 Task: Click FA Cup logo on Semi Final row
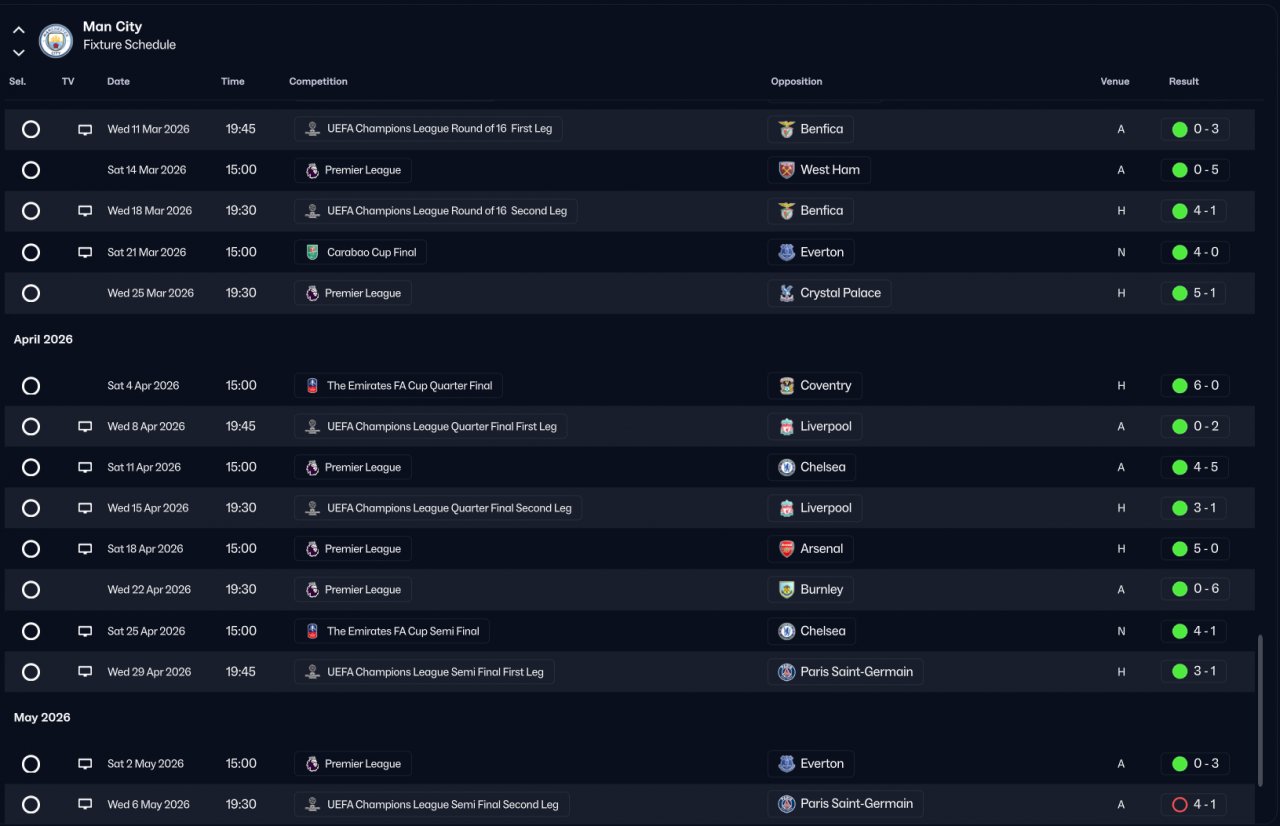(313, 631)
